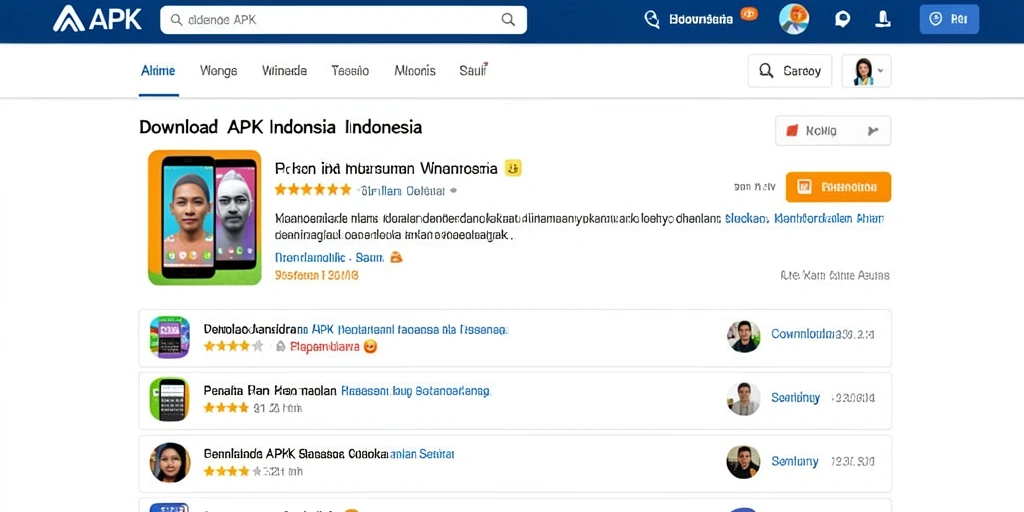Open the featured app title Pcken ibd
Screen dimensions: 1024x512
(x=386, y=168)
